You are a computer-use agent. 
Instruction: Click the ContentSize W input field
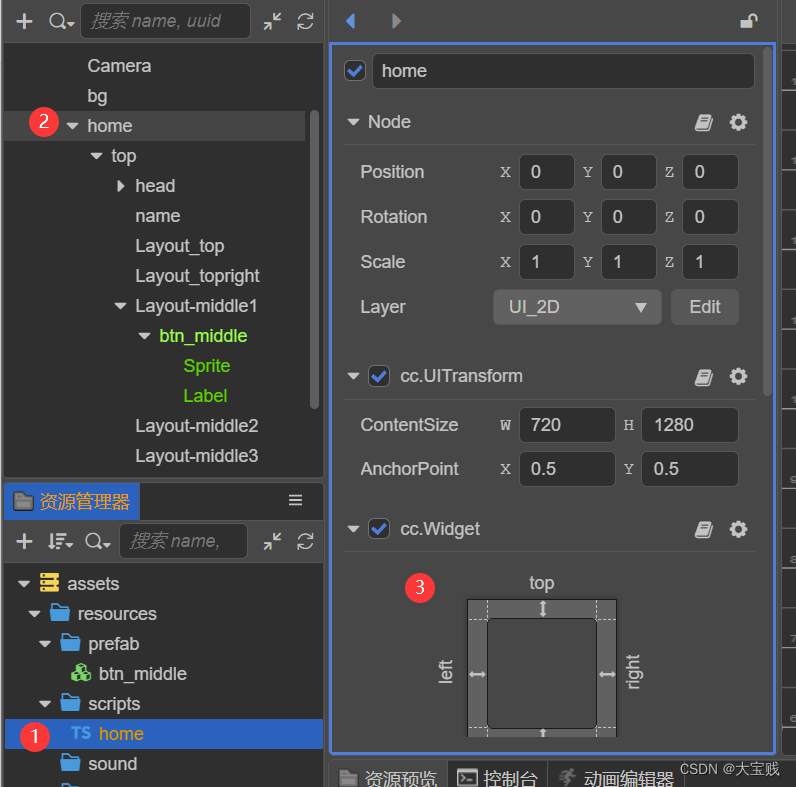pos(566,425)
